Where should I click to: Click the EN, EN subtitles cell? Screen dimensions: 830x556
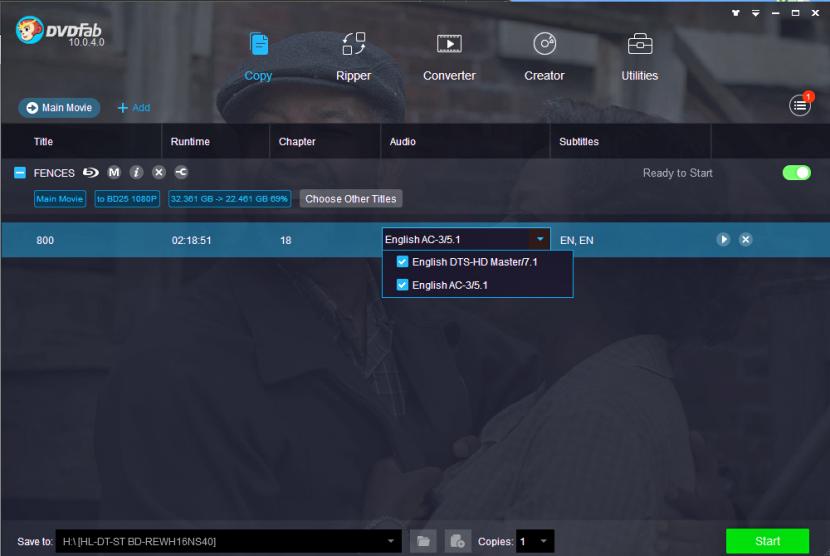[x=576, y=240]
